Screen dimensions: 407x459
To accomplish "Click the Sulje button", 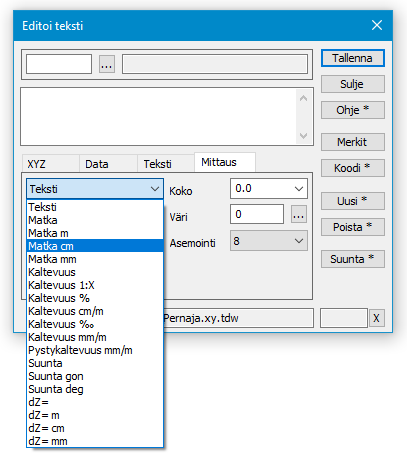I will coord(353,84).
